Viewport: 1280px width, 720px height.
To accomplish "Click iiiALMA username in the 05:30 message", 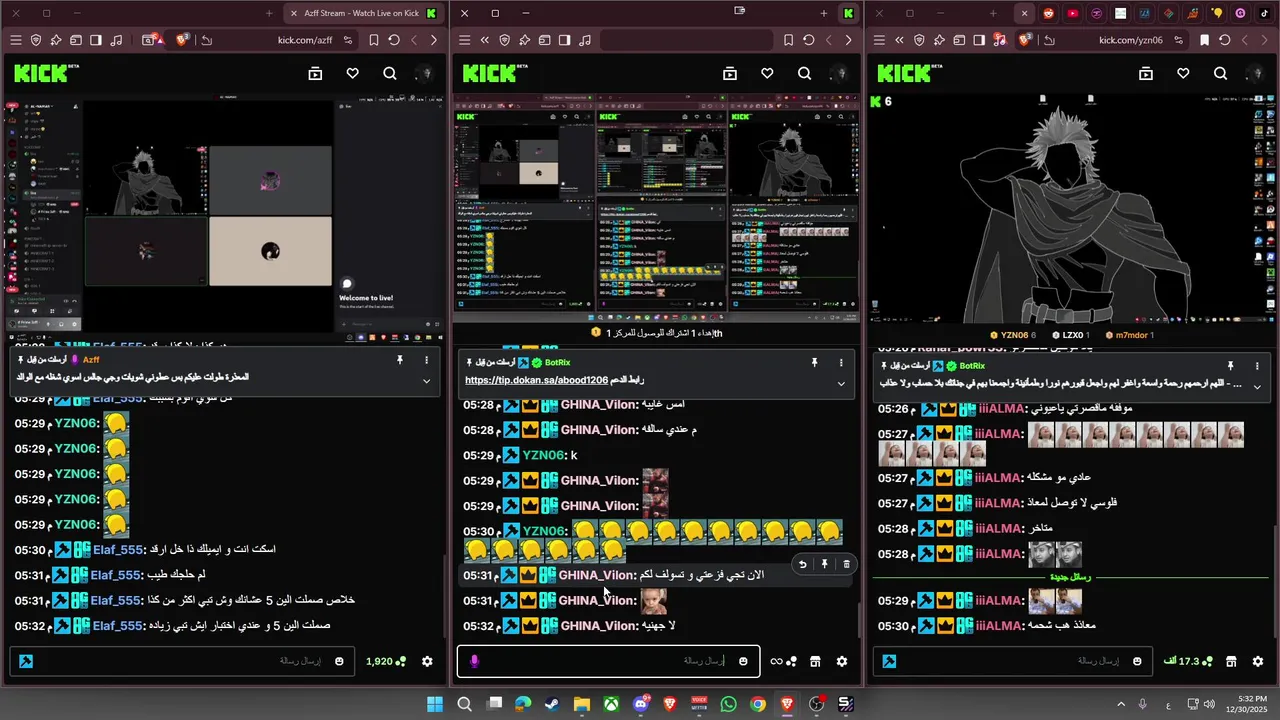I will click(x=1000, y=625).
